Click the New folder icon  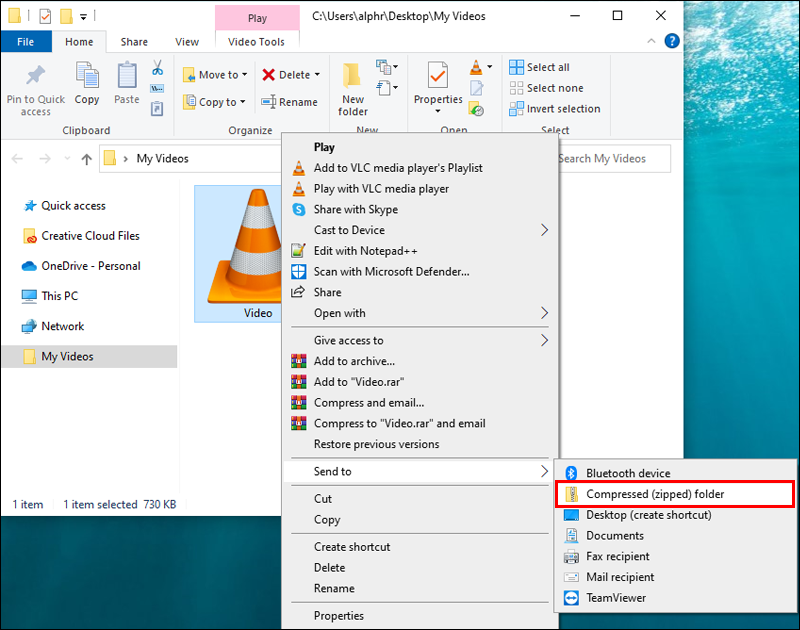[352, 75]
